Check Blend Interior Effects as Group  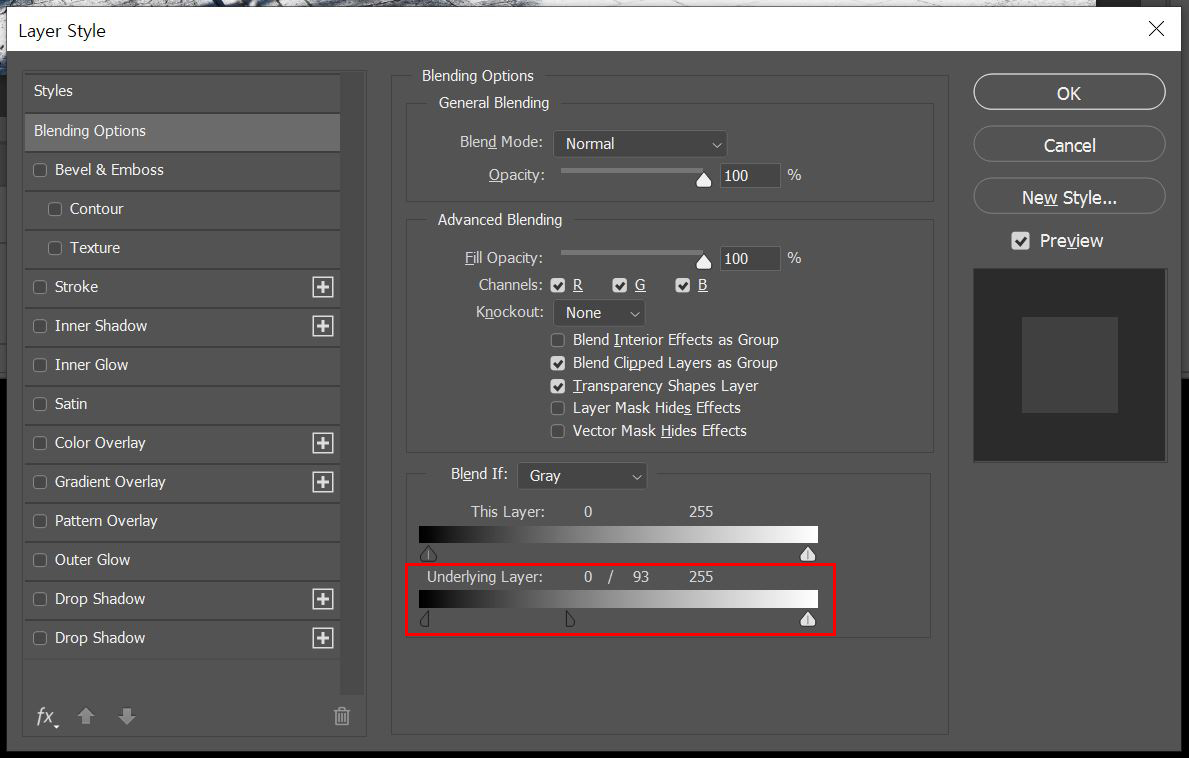(558, 340)
